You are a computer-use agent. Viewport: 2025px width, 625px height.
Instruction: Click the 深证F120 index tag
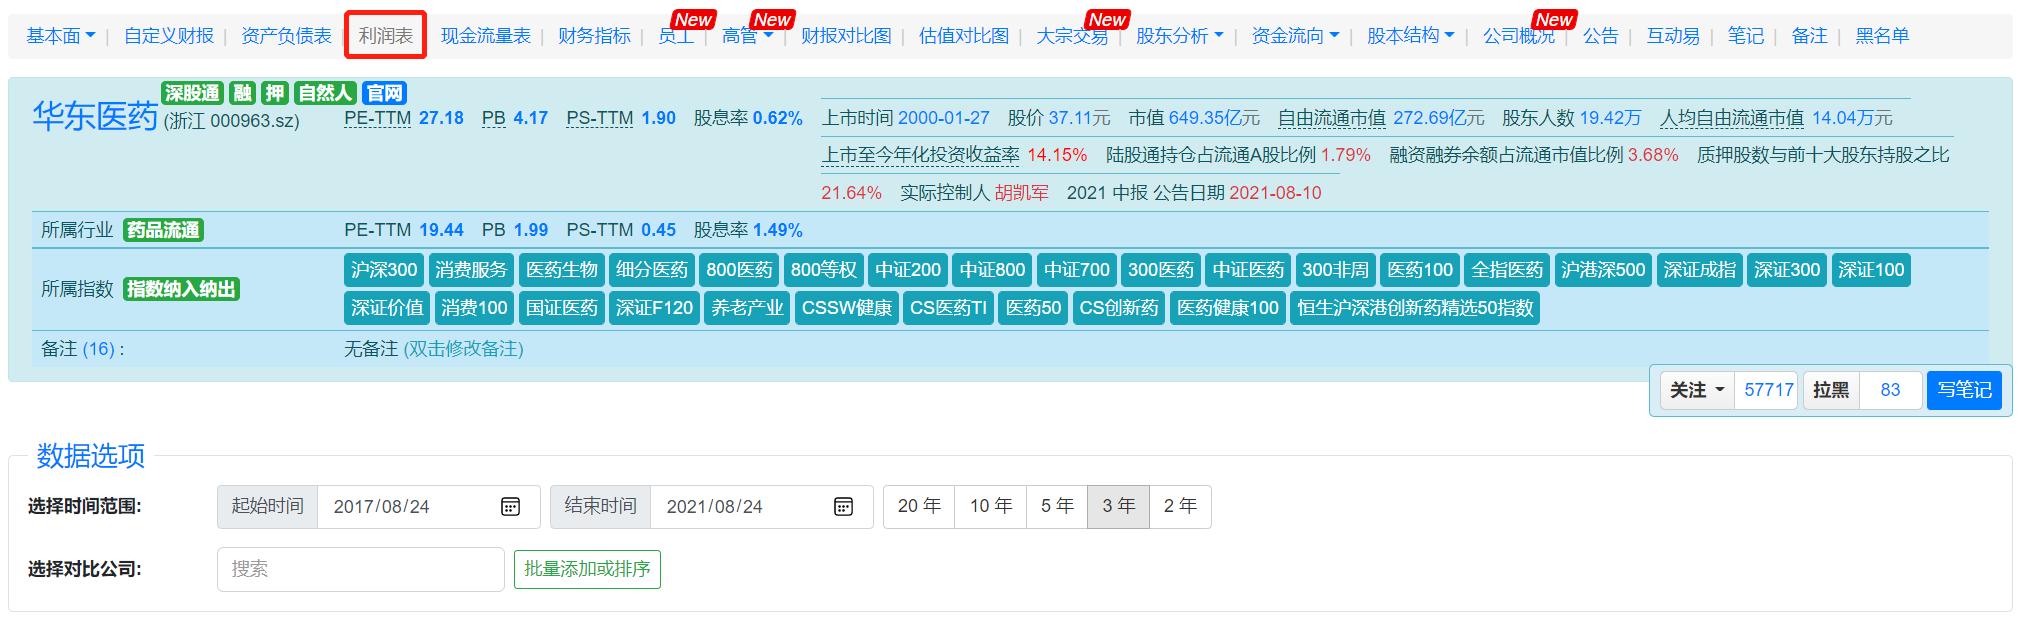(x=654, y=308)
